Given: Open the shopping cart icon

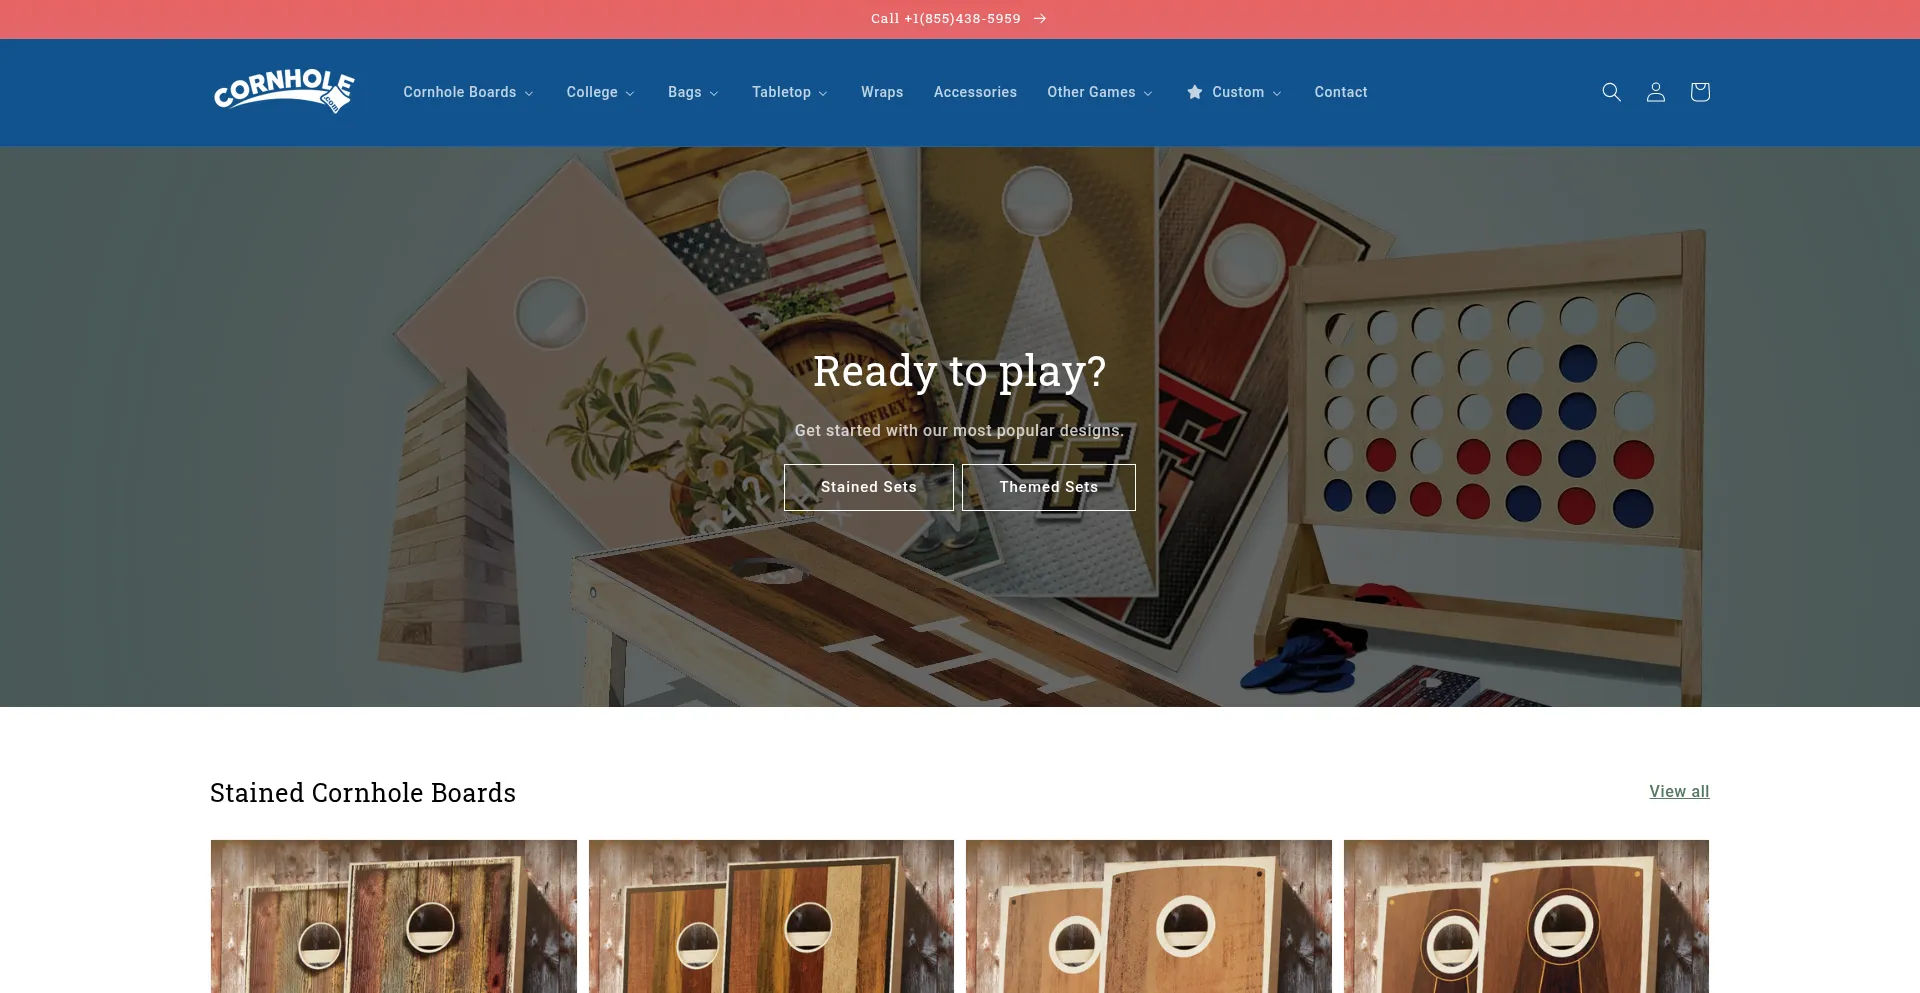Looking at the screenshot, I should (1700, 92).
